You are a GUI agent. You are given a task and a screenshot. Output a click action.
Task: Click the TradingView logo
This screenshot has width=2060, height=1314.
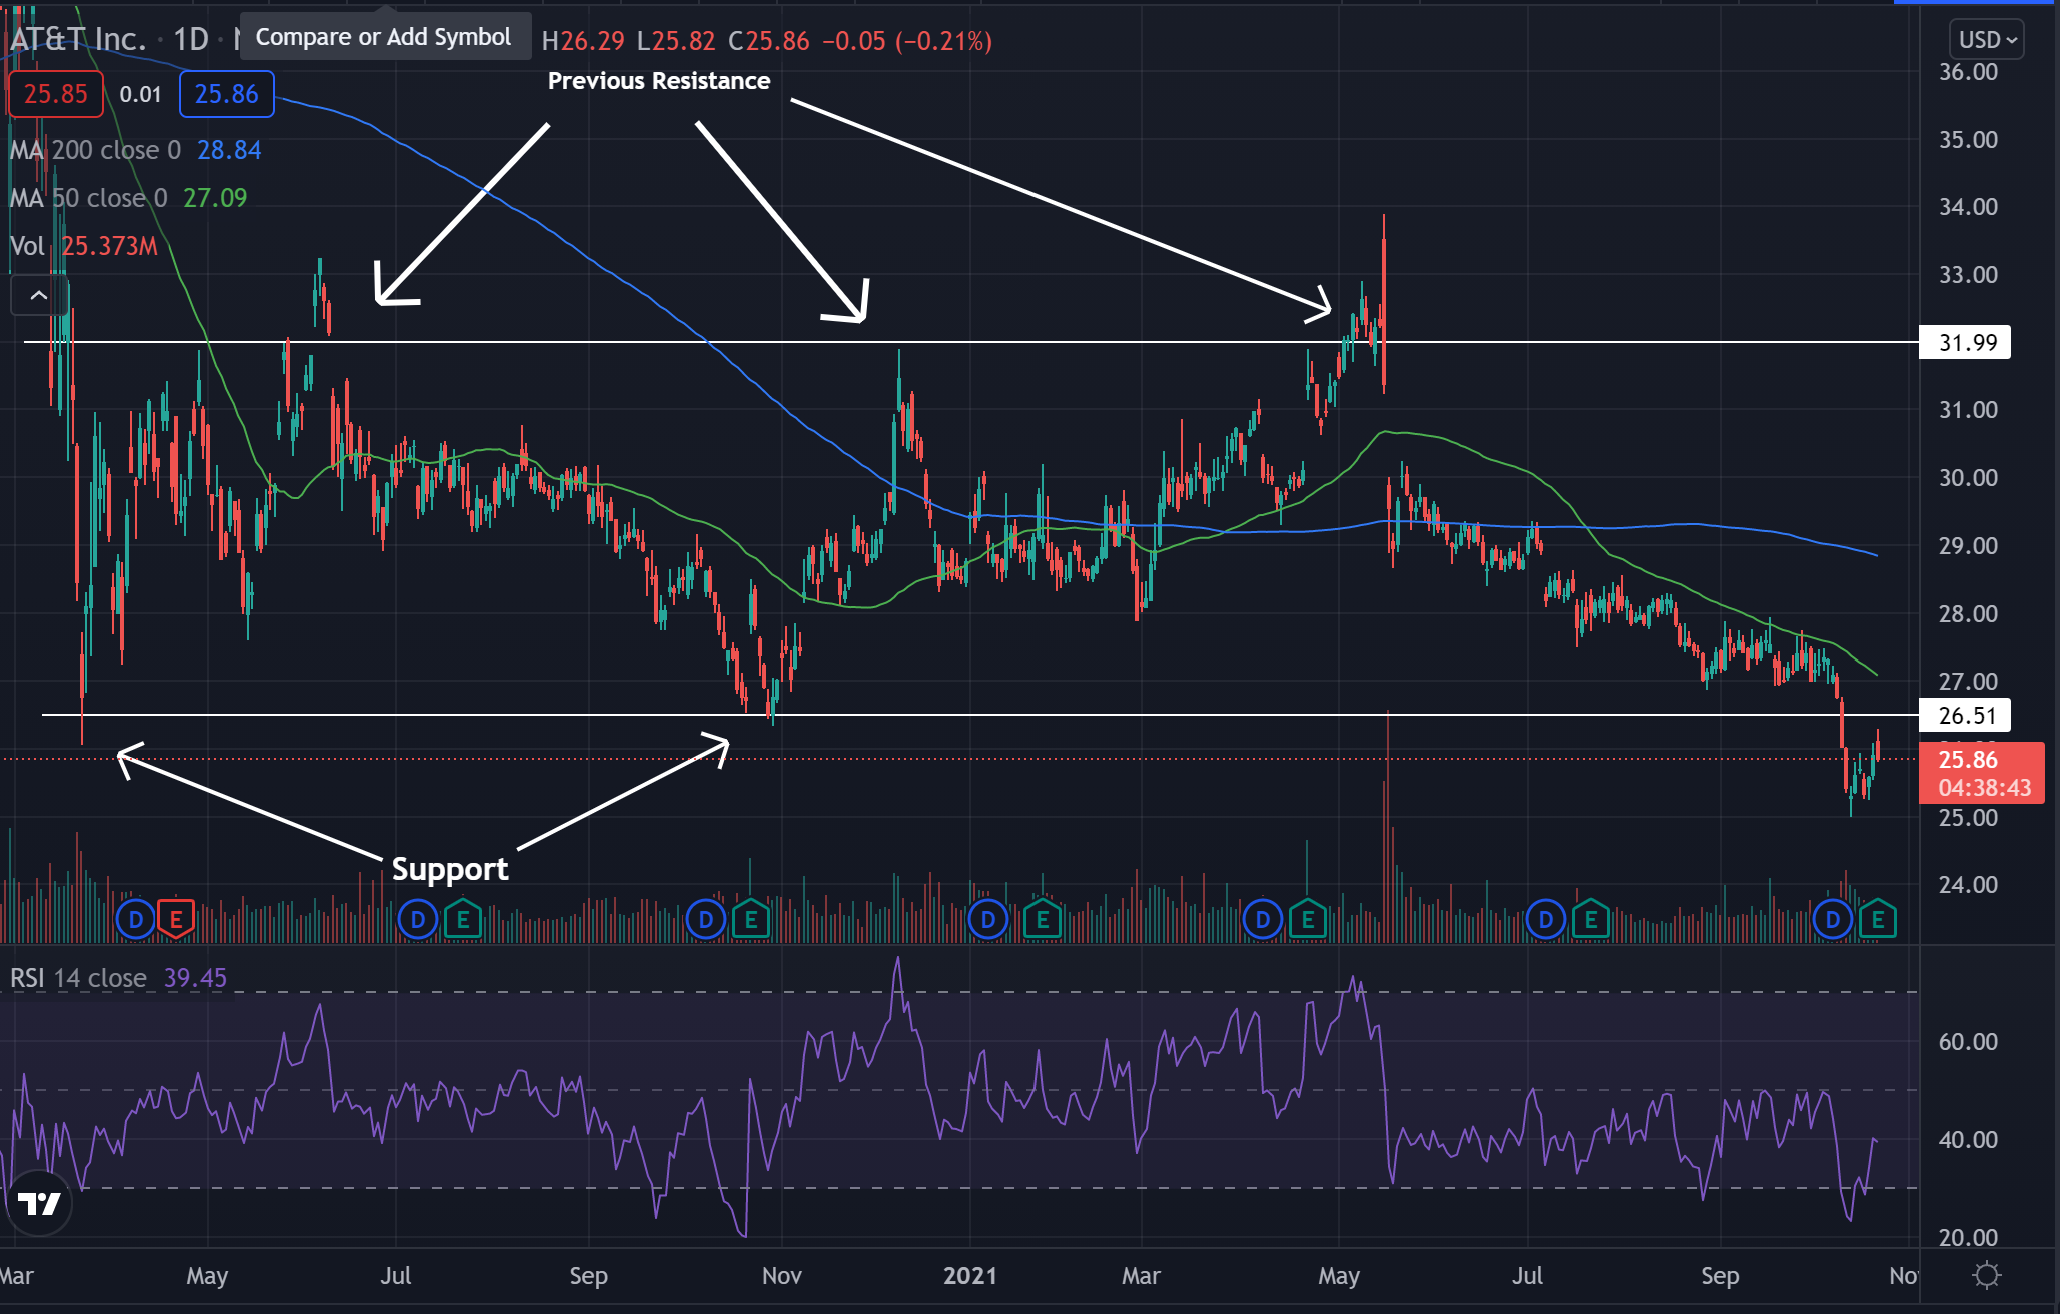(40, 1204)
